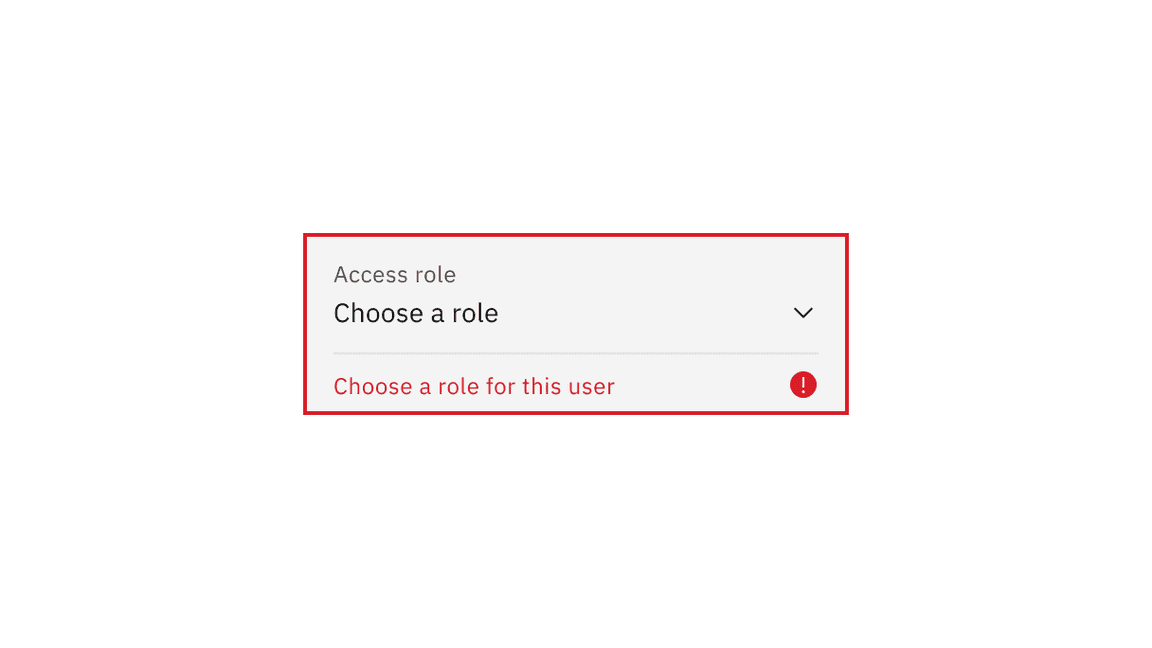Click the divider line under the placeholder
1152x648 pixels.
click(575, 353)
